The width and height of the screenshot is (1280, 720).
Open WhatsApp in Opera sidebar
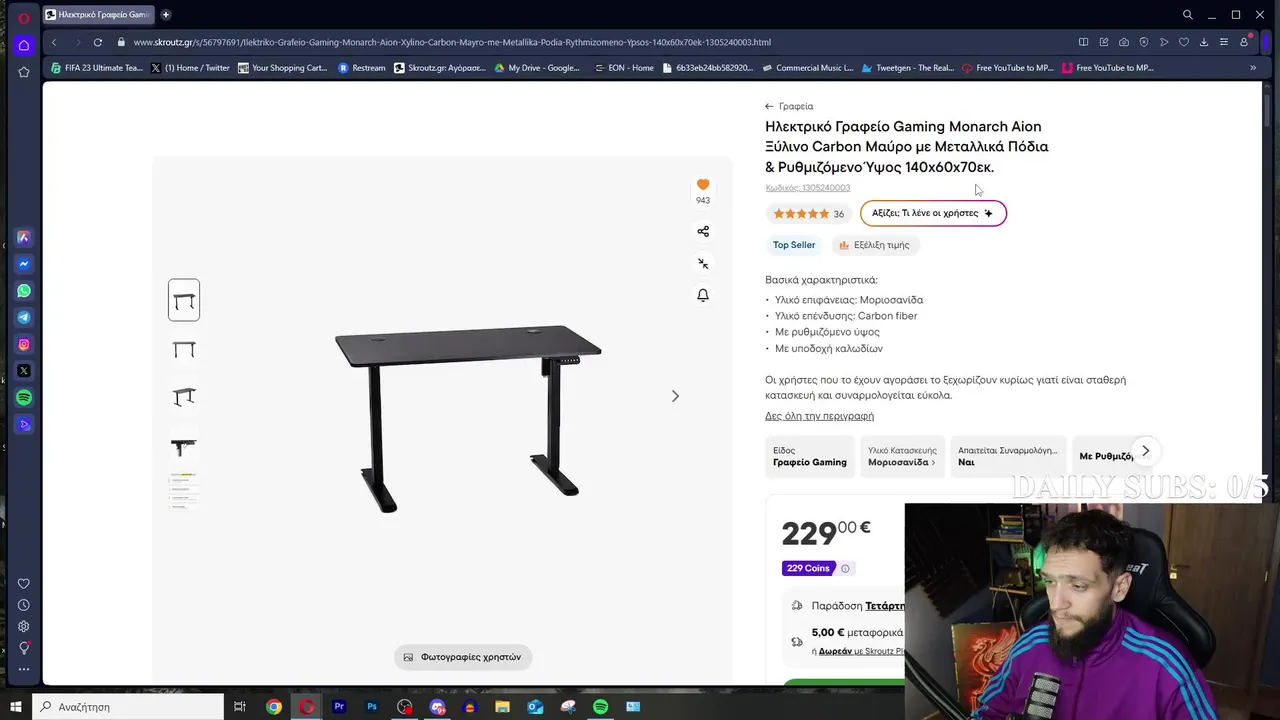pyautogui.click(x=24, y=291)
